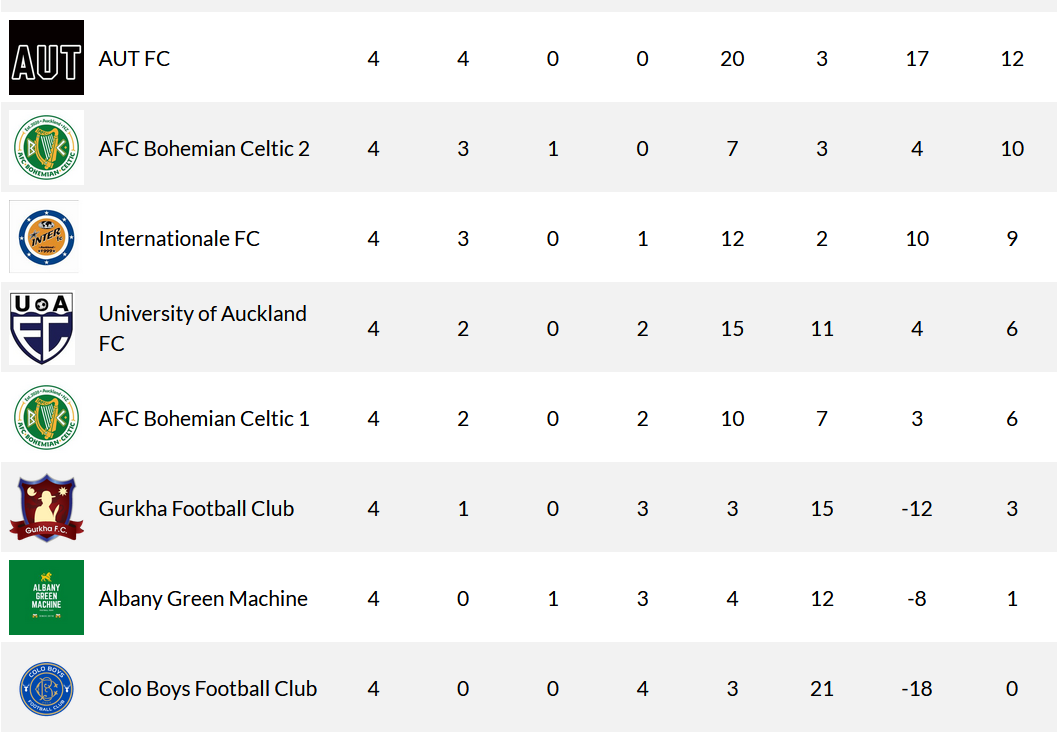Click the Albany Green Machine green logo
This screenshot has width=1058, height=734.
coord(47,597)
